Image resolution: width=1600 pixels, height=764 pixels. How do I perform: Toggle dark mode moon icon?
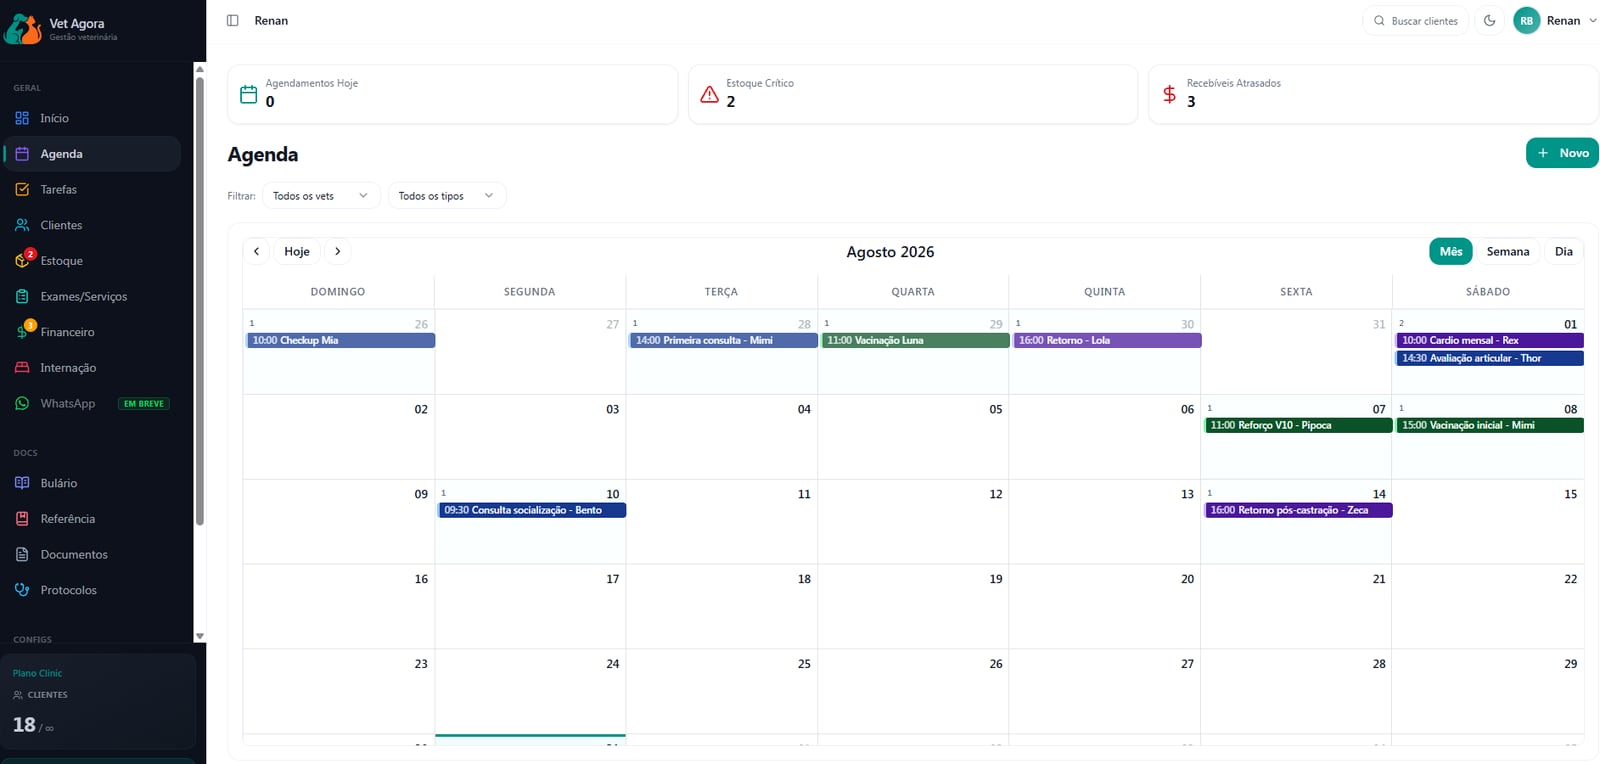point(1489,20)
